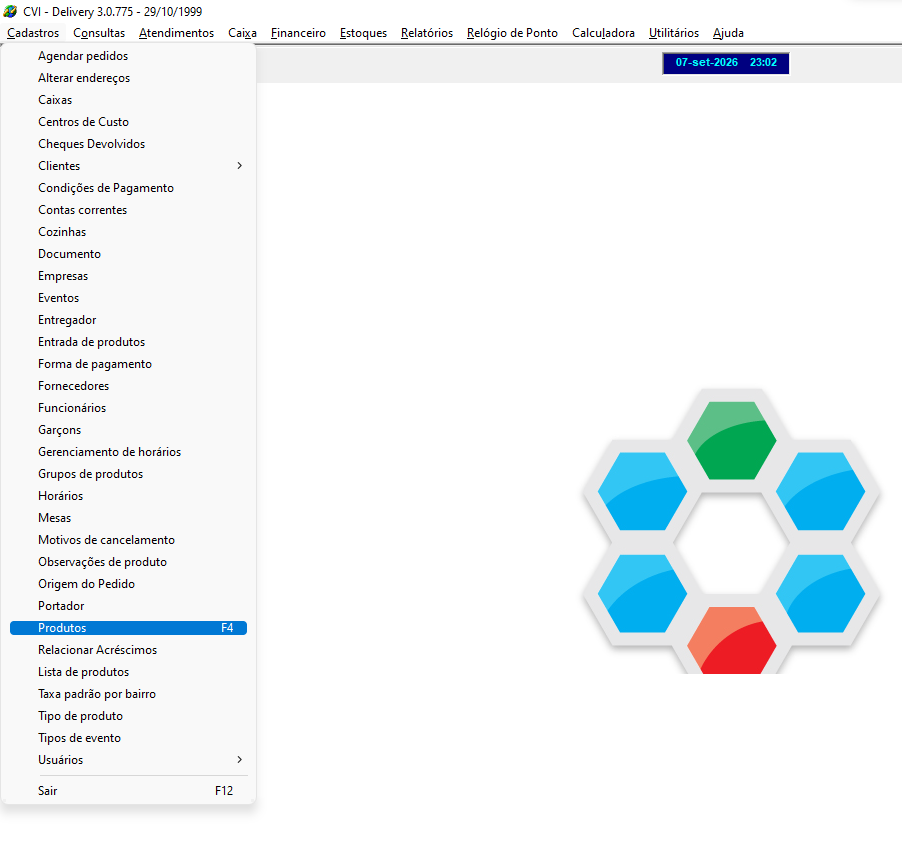Select Forma de pagamento entry

[x=128, y=364]
